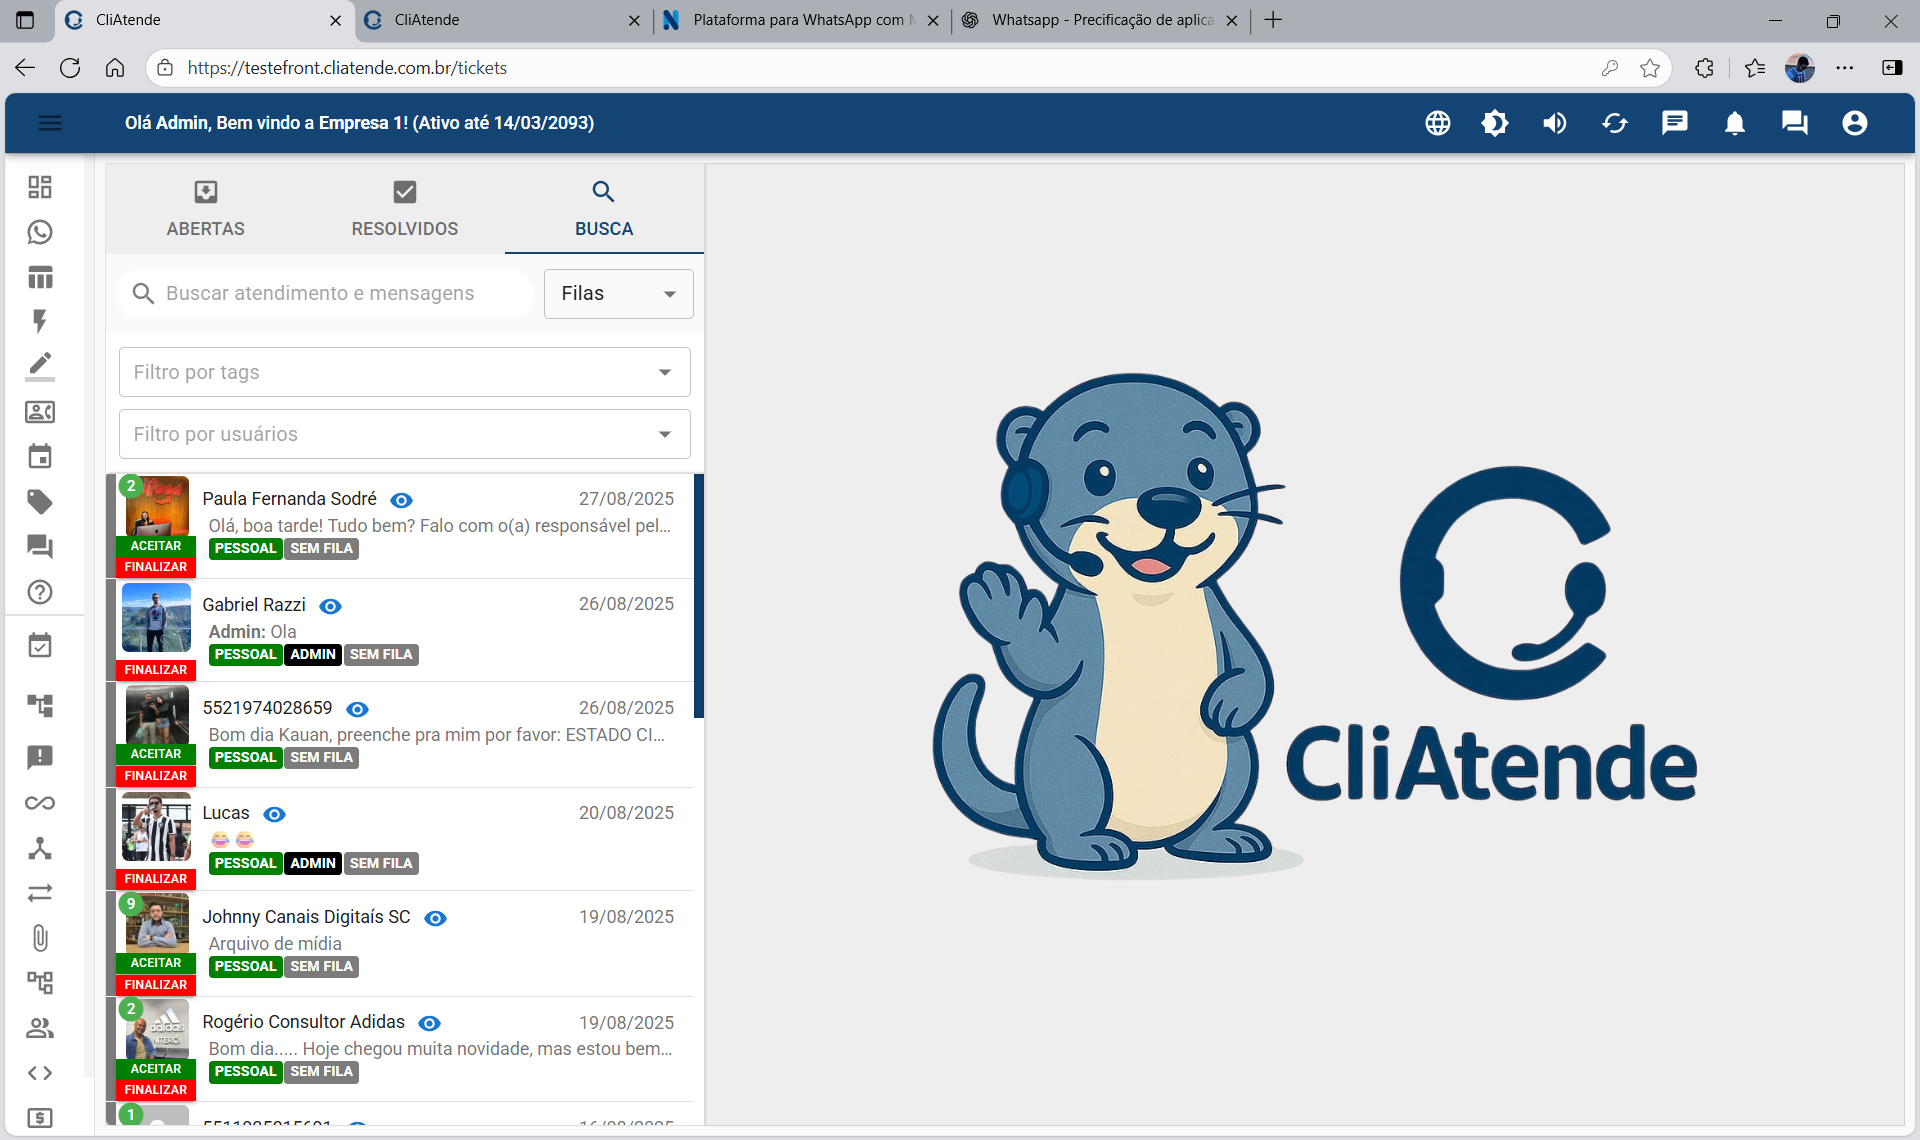This screenshot has height=1140, width=1920.
Task: Switch to the ABERTAS tab
Action: (x=205, y=209)
